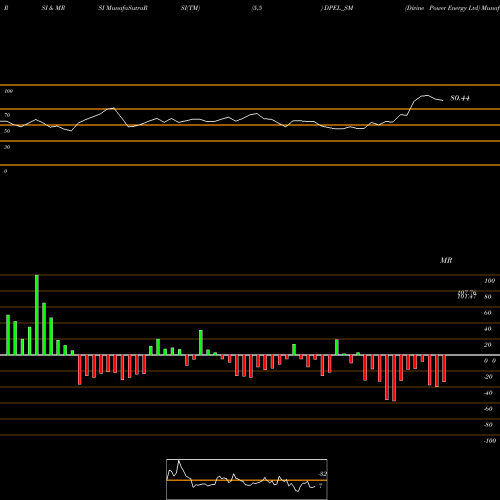Click the 100 level label on RSI axis
500x500 pixels.
8,91
